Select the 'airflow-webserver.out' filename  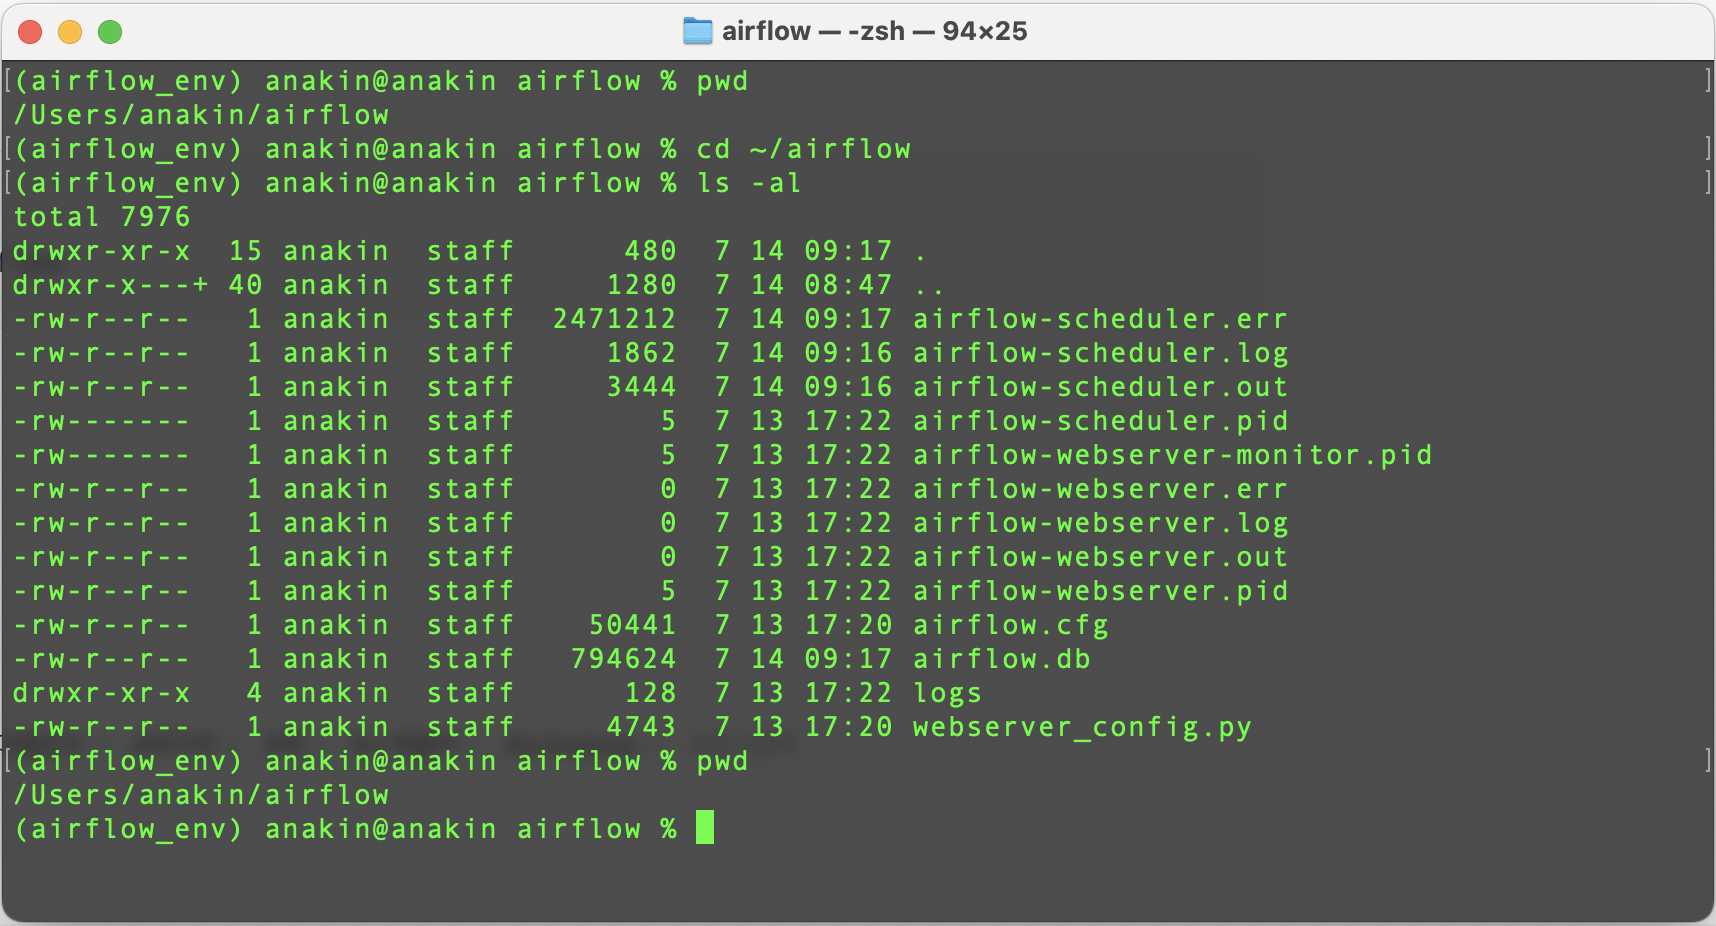pos(1100,557)
